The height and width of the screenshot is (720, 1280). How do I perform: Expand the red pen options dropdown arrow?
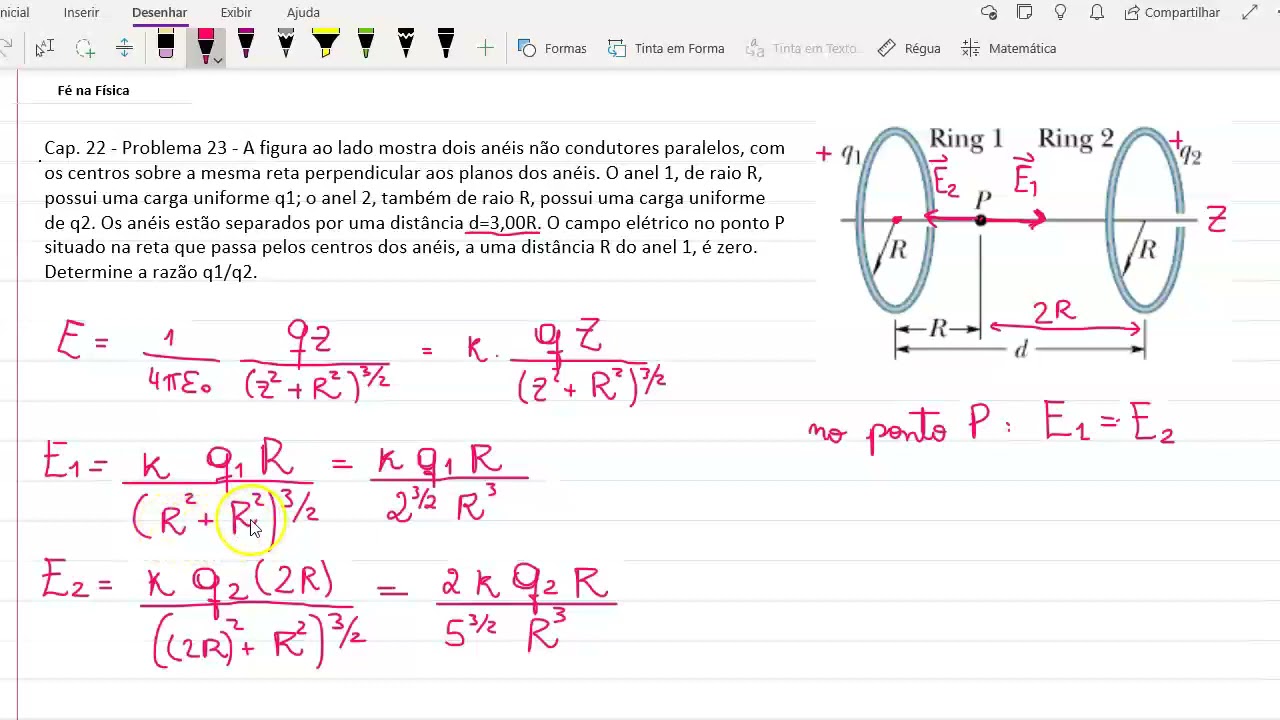218,61
